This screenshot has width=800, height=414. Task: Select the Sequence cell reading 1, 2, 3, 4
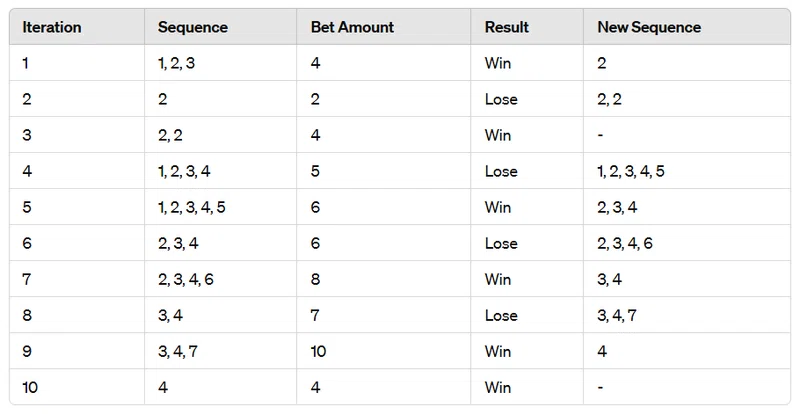pyautogui.click(x=184, y=171)
